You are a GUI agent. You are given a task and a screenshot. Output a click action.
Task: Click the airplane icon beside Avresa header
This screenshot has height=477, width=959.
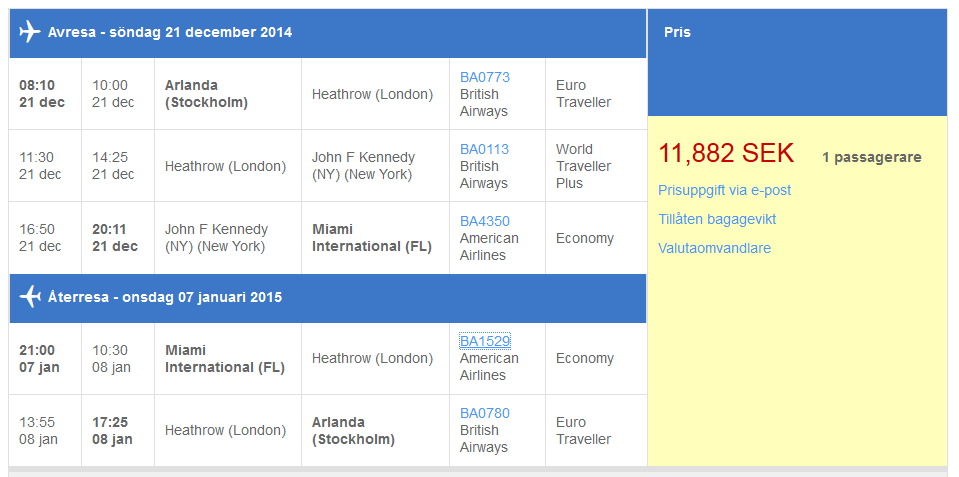[29, 32]
